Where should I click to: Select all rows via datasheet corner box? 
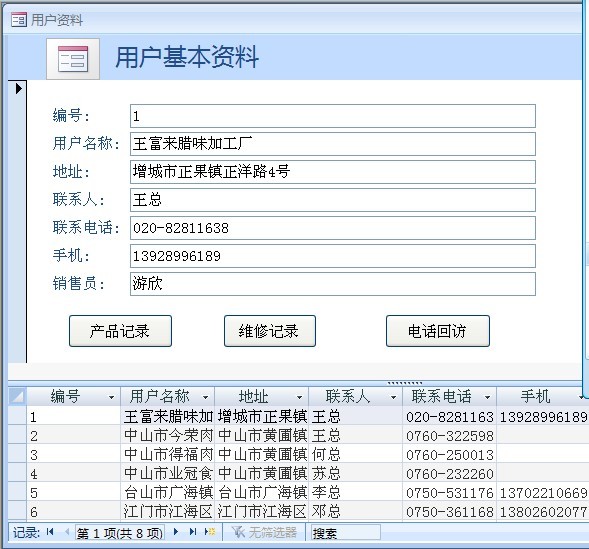tap(17, 396)
